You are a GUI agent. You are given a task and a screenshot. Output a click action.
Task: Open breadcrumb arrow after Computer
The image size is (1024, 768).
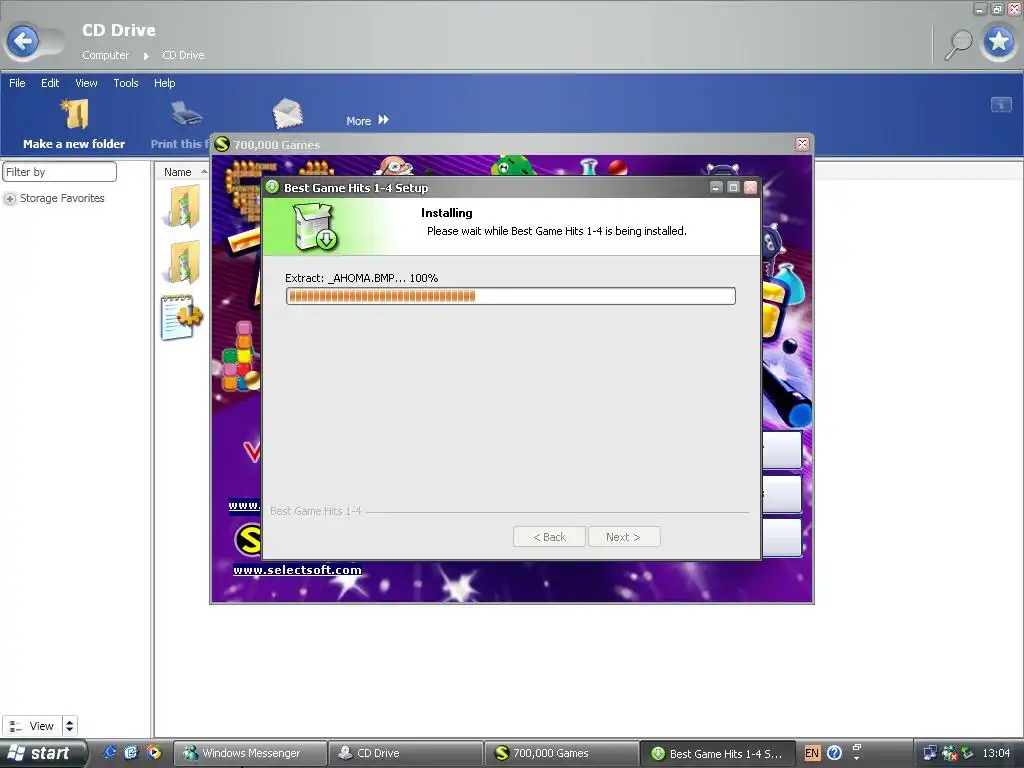(x=146, y=56)
